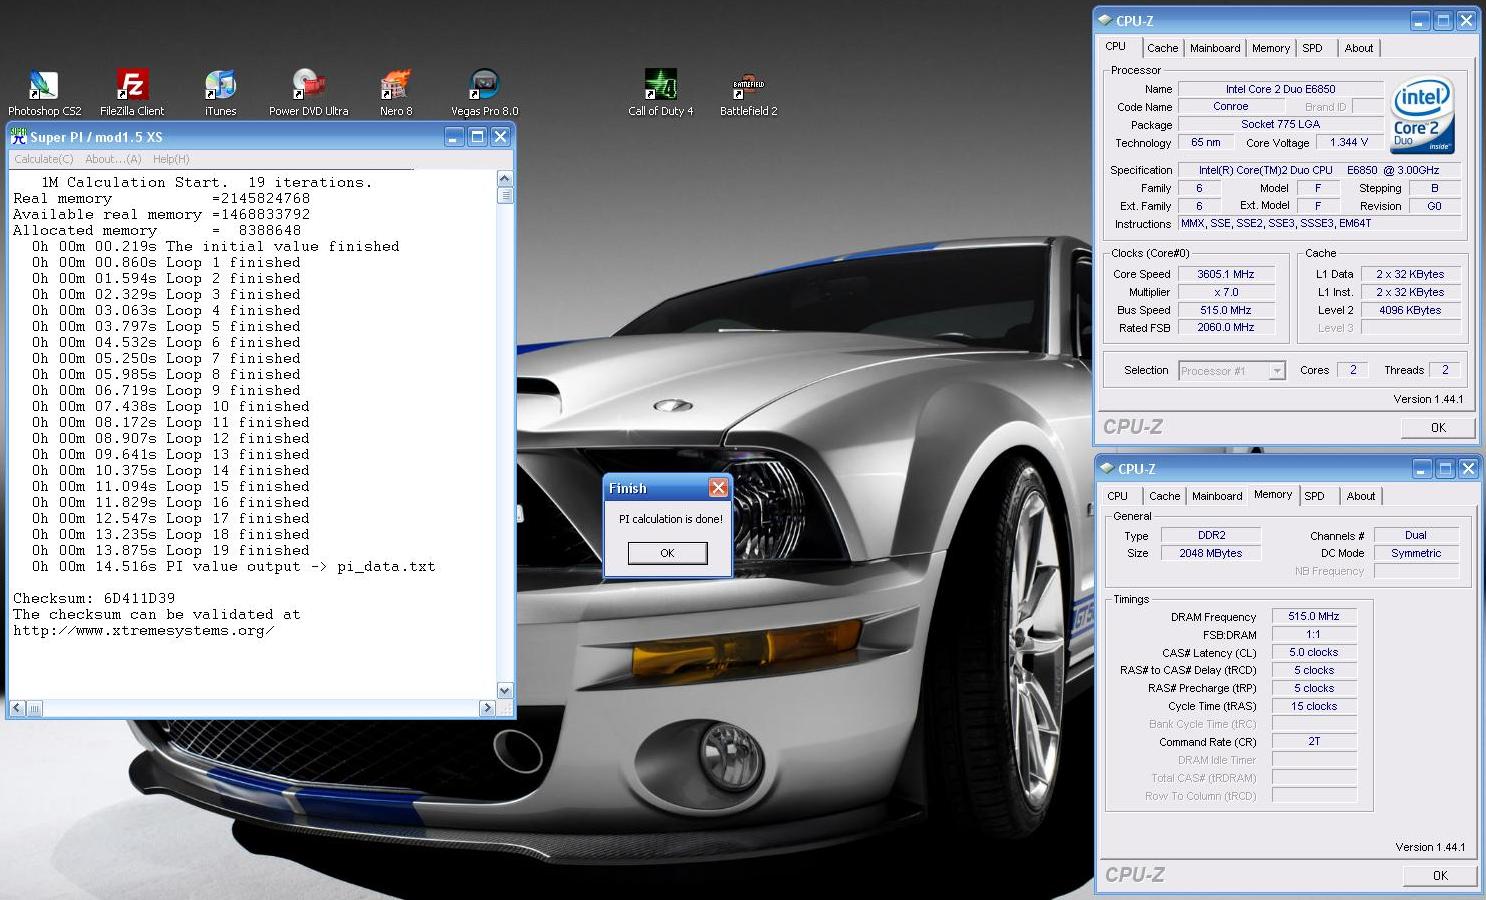Minimize the Super PI window
The width and height of the screenshot is (1486, 900).
(x=455, y=137)
